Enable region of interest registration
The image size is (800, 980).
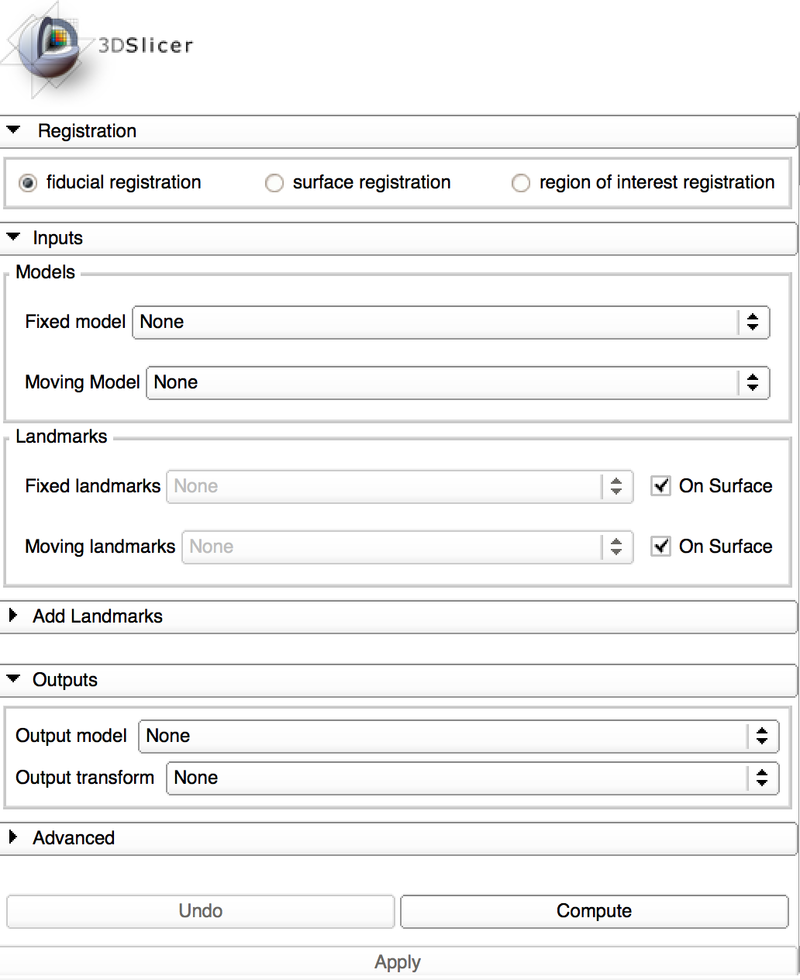coord(521,183)
